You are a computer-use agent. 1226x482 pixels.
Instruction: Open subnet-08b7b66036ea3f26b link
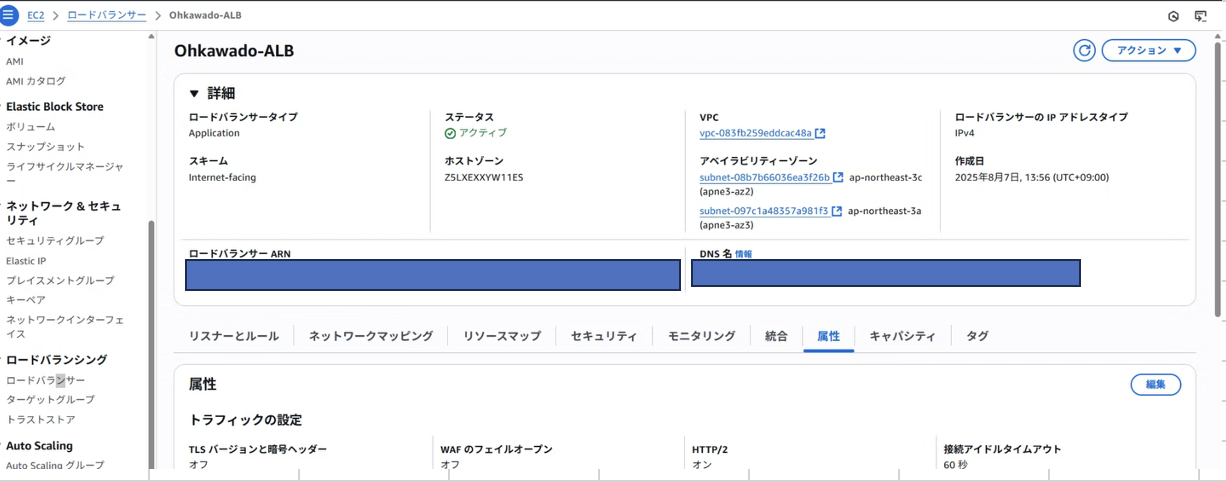tap(765, 178)
